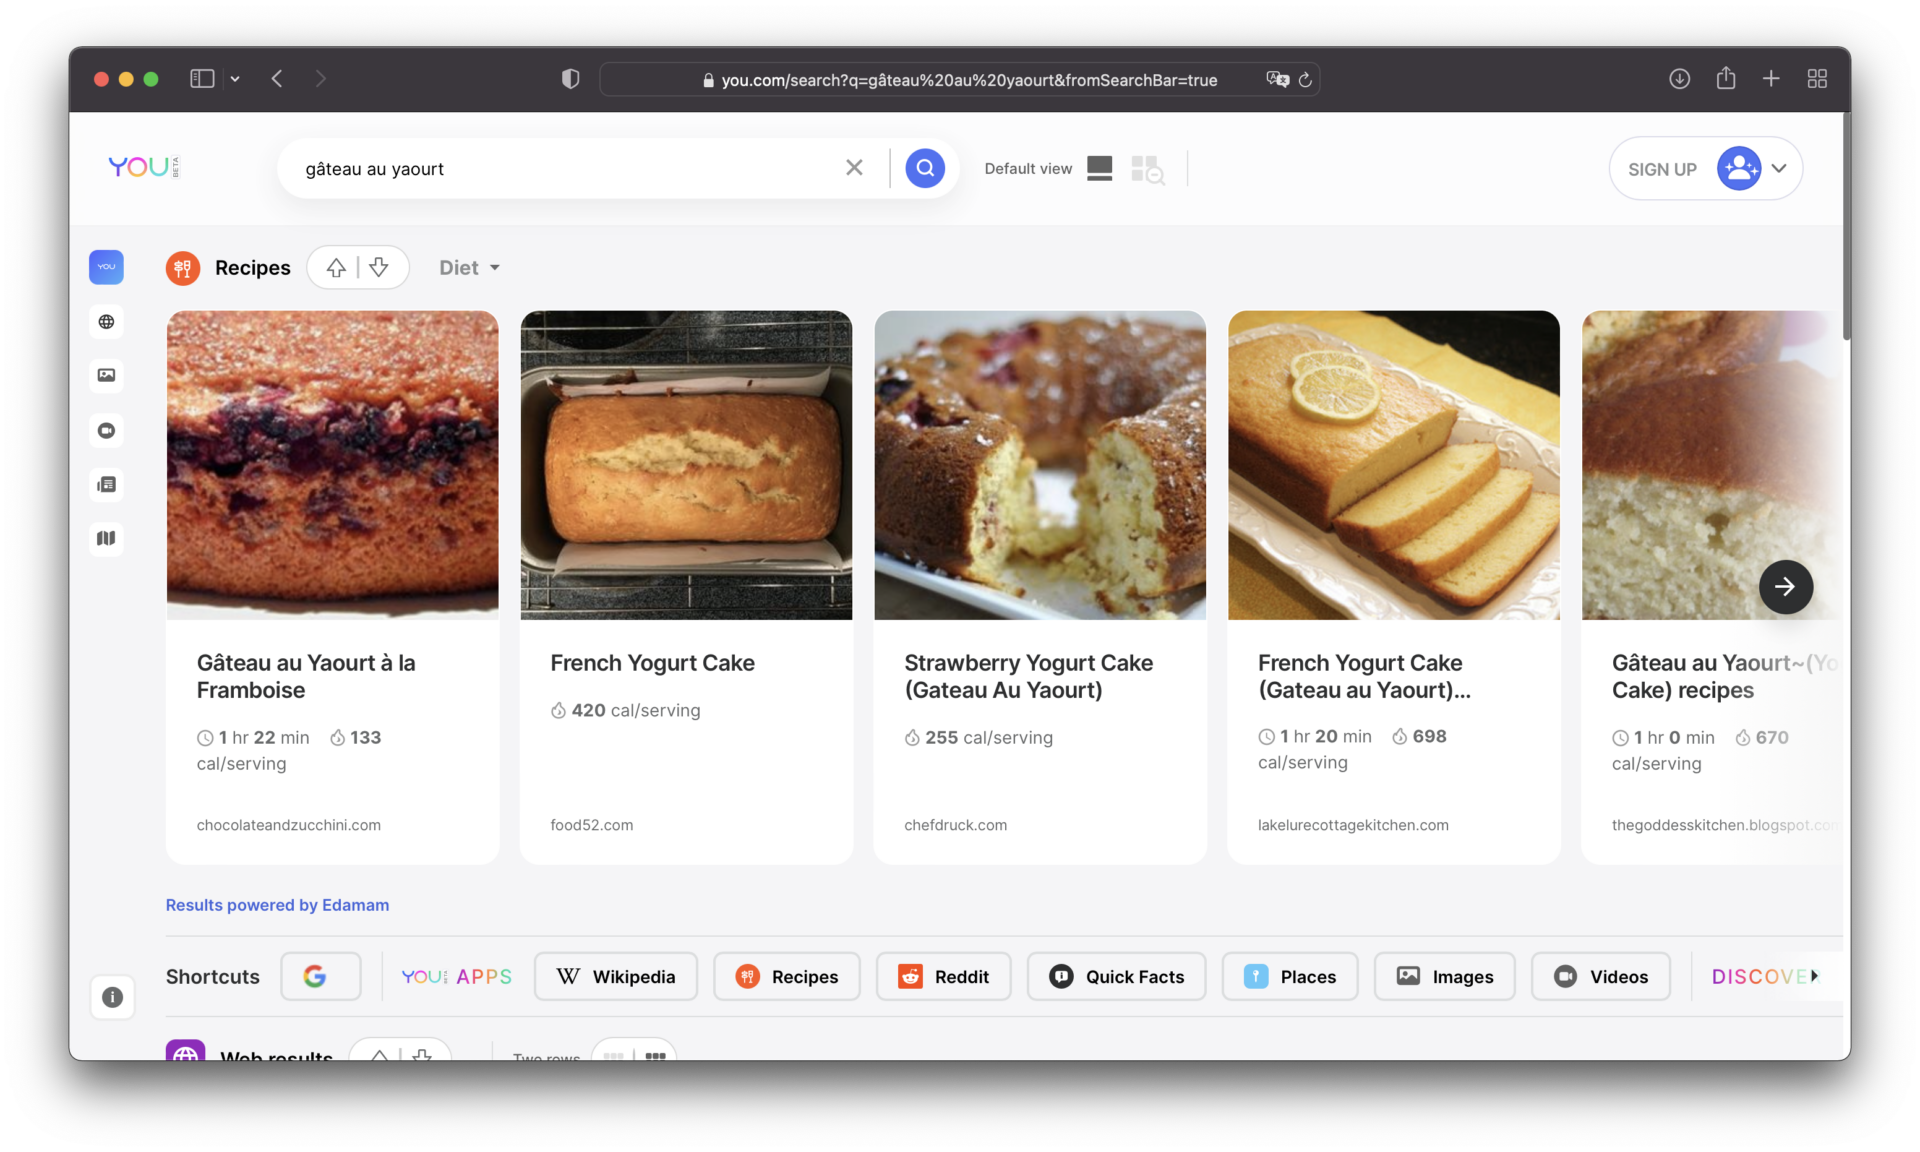Viewport: 1920px width, 1152px height.
Task: Open the maps sidebar icon
Action: tap(106, 539)
